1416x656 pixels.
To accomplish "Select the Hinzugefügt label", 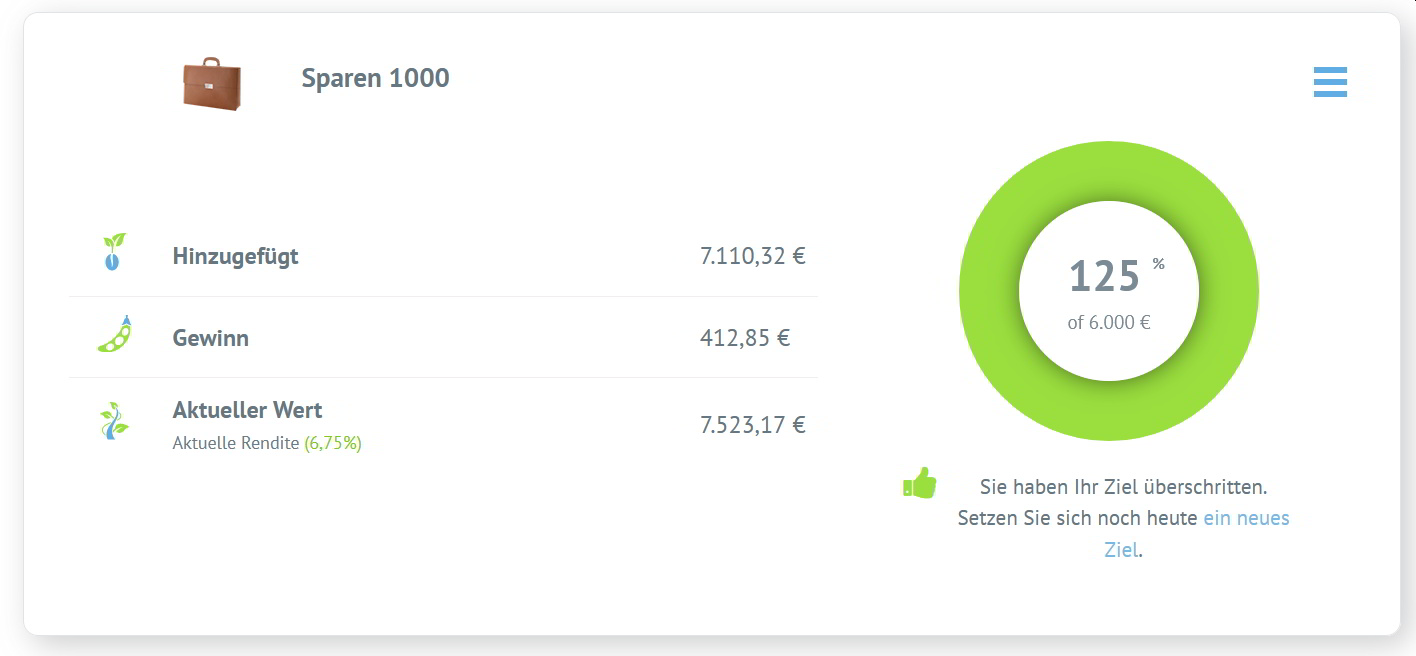I will pyautogui.click(x=235, y=256).
